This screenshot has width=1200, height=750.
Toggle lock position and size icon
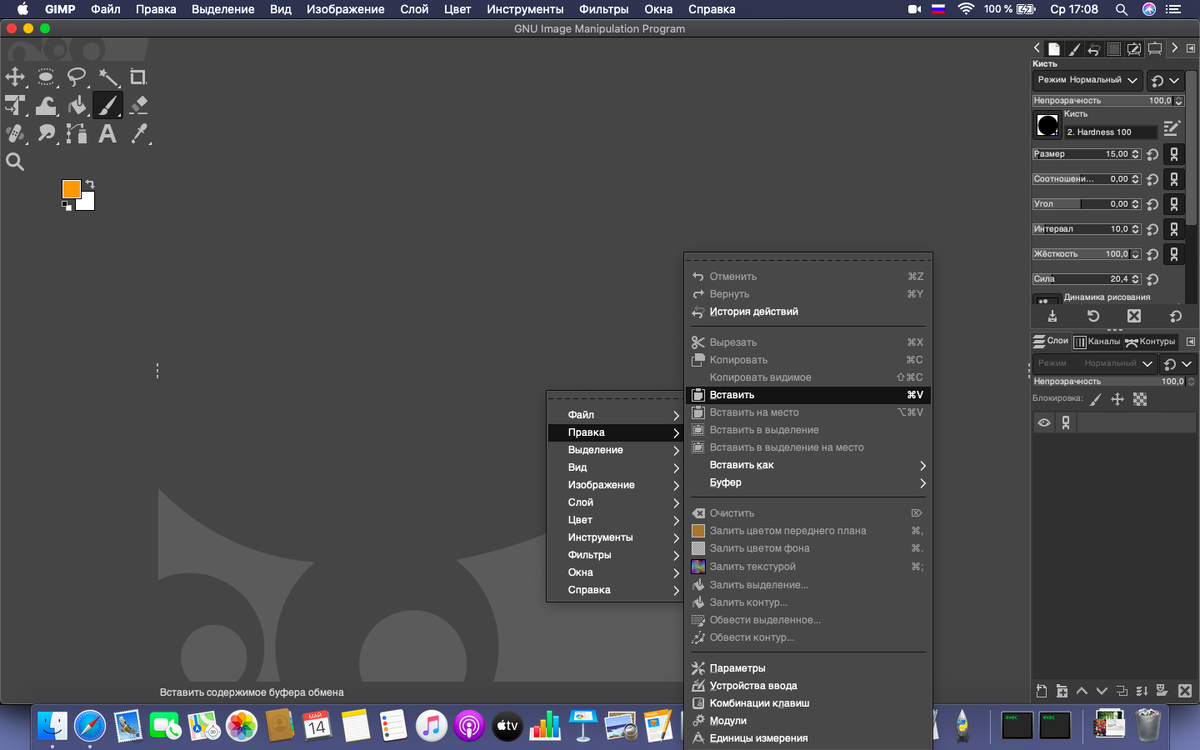(1118, 399)
